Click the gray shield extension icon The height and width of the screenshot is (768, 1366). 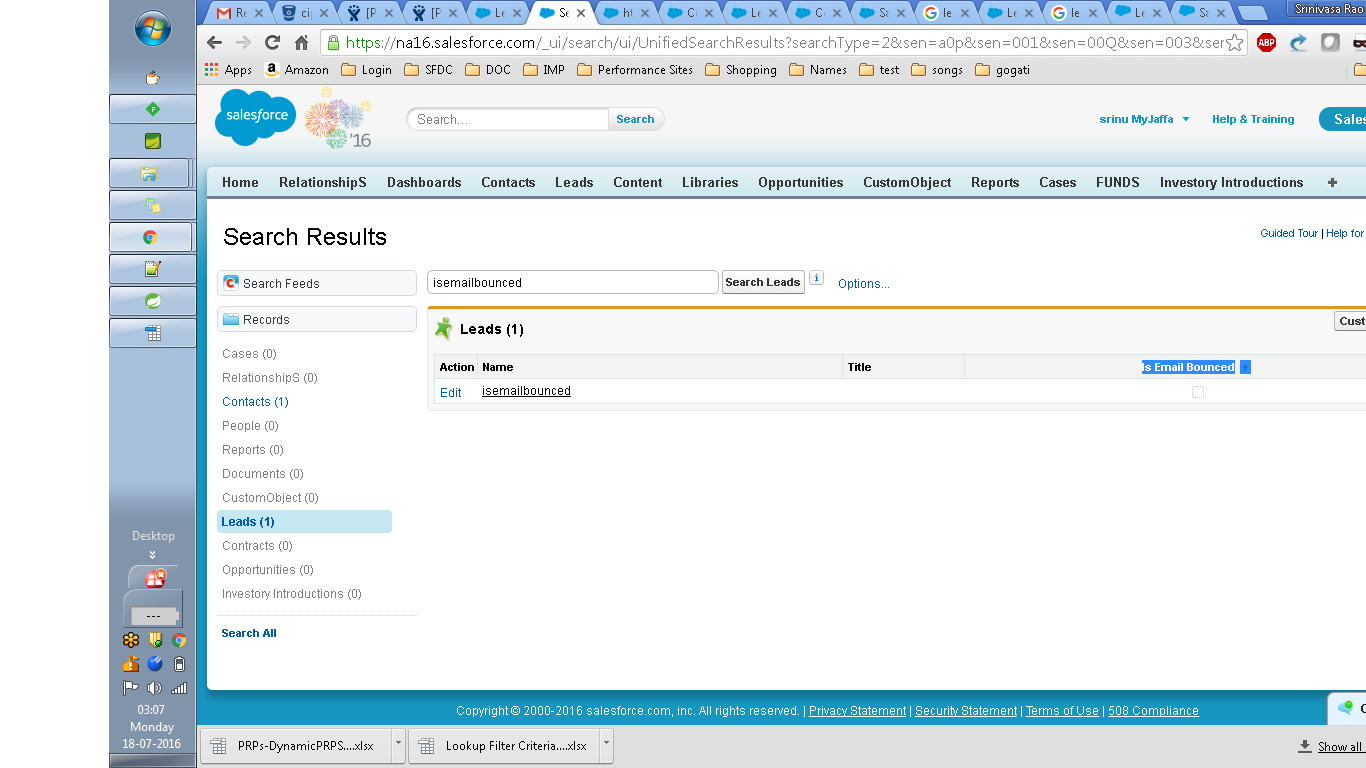pyautogui.click(x=1330, y=43)
